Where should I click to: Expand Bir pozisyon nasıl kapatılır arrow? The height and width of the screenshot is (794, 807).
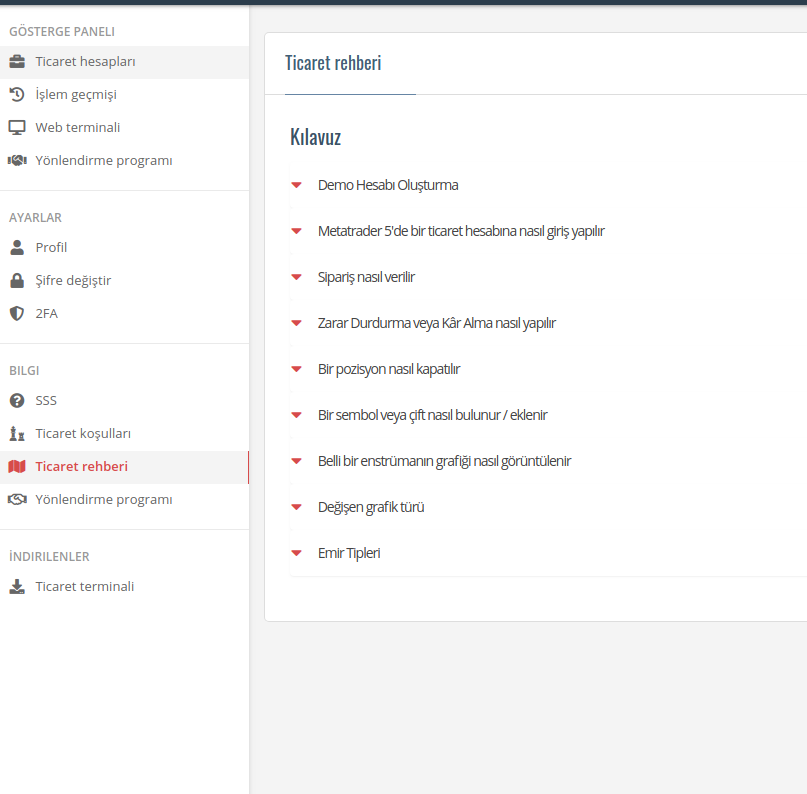pyautogui.click(x=296, y=369)
